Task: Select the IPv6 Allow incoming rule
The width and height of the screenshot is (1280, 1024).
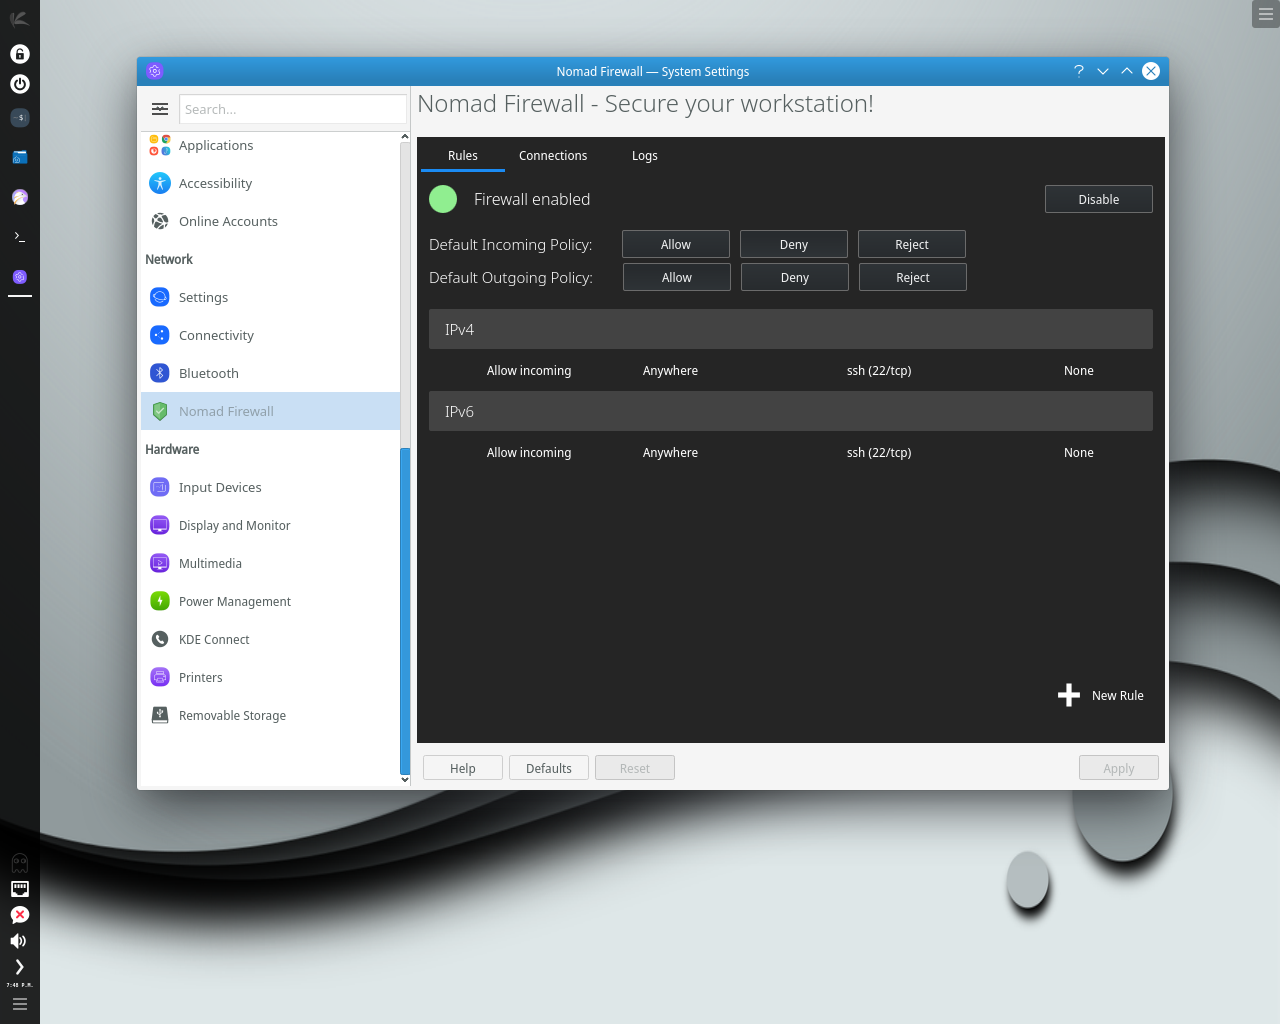Action: tap(791, 452)
